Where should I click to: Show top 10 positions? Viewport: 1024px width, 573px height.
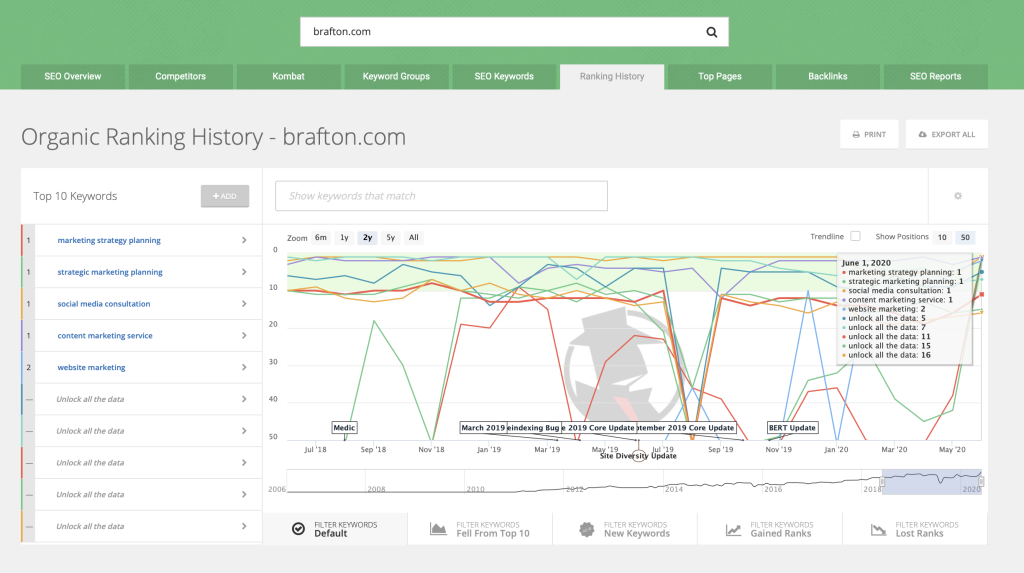tap(942, 237)
